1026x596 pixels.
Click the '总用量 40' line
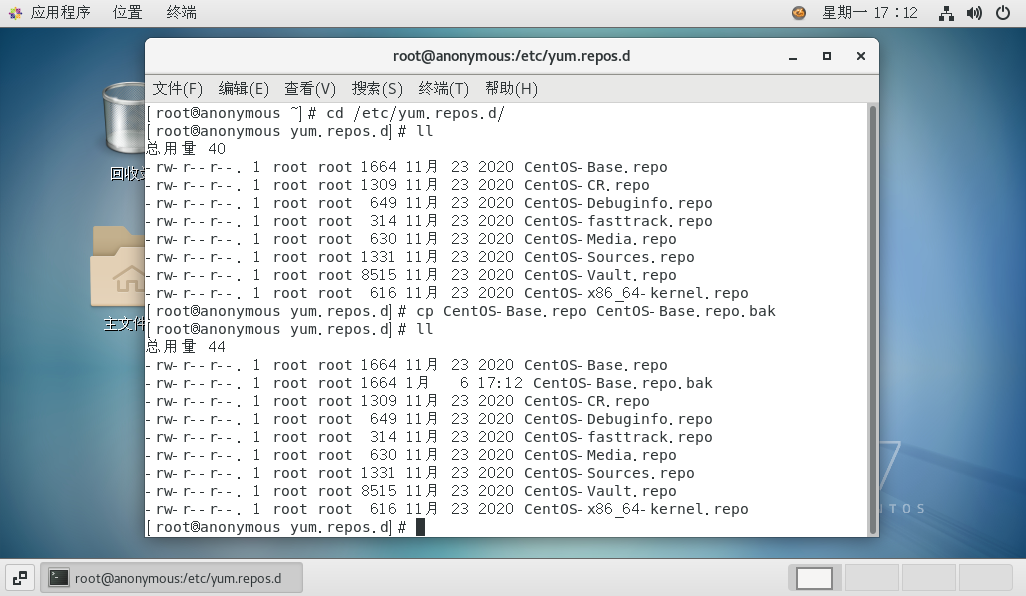click(186, 149)
